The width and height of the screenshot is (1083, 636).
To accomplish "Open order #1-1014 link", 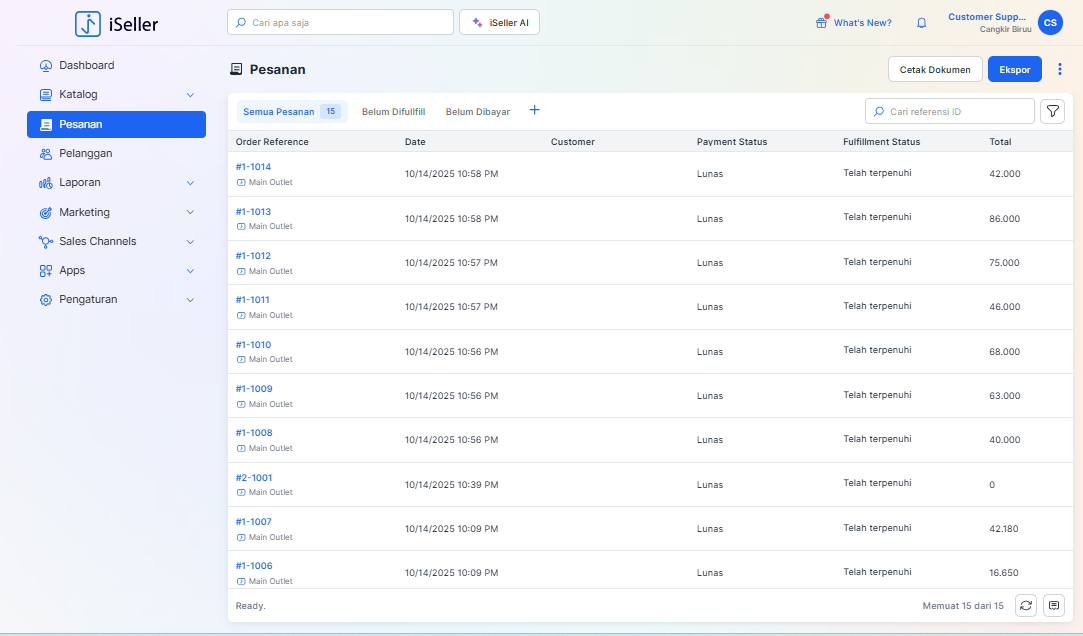I will 253,167.
